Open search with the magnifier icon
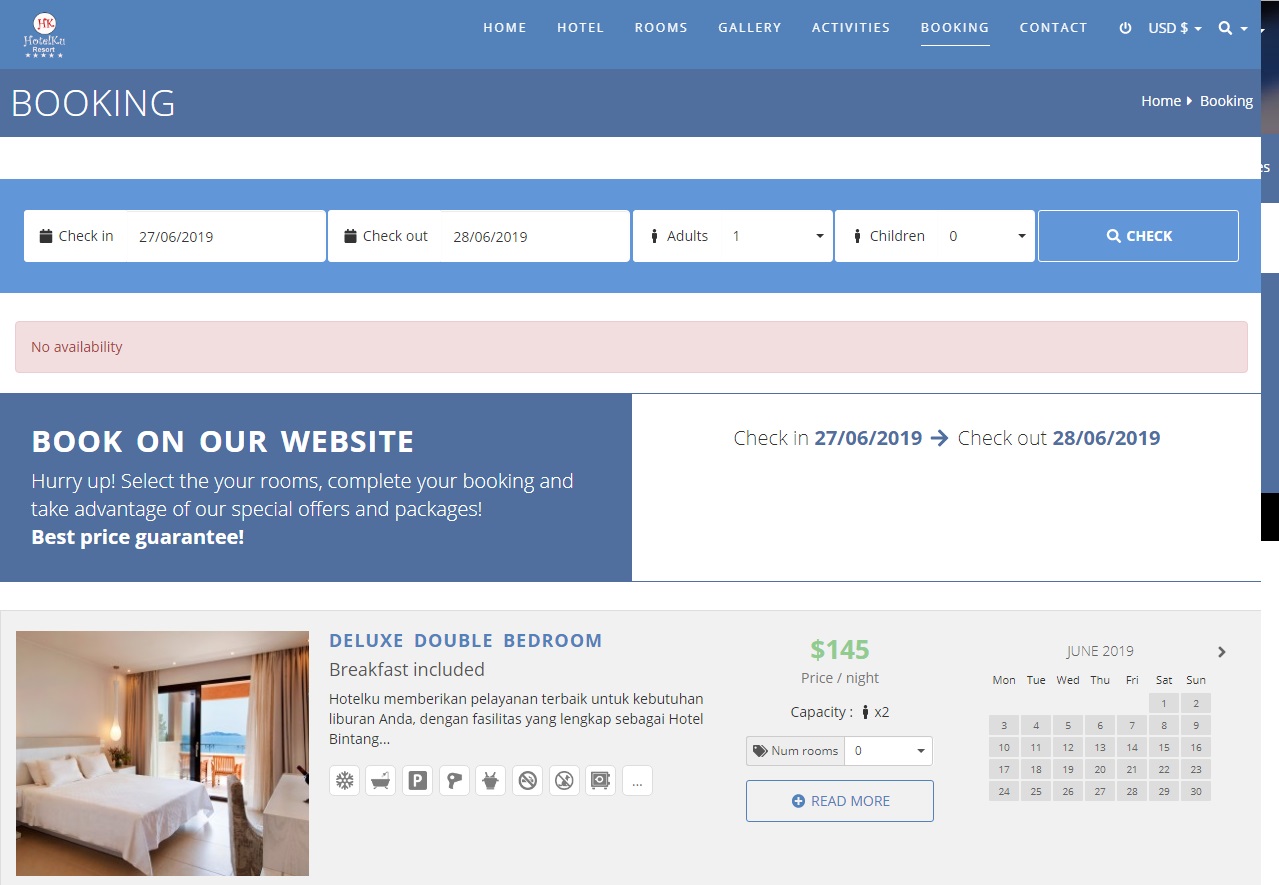The image size is (1279, 885). 1226,28
